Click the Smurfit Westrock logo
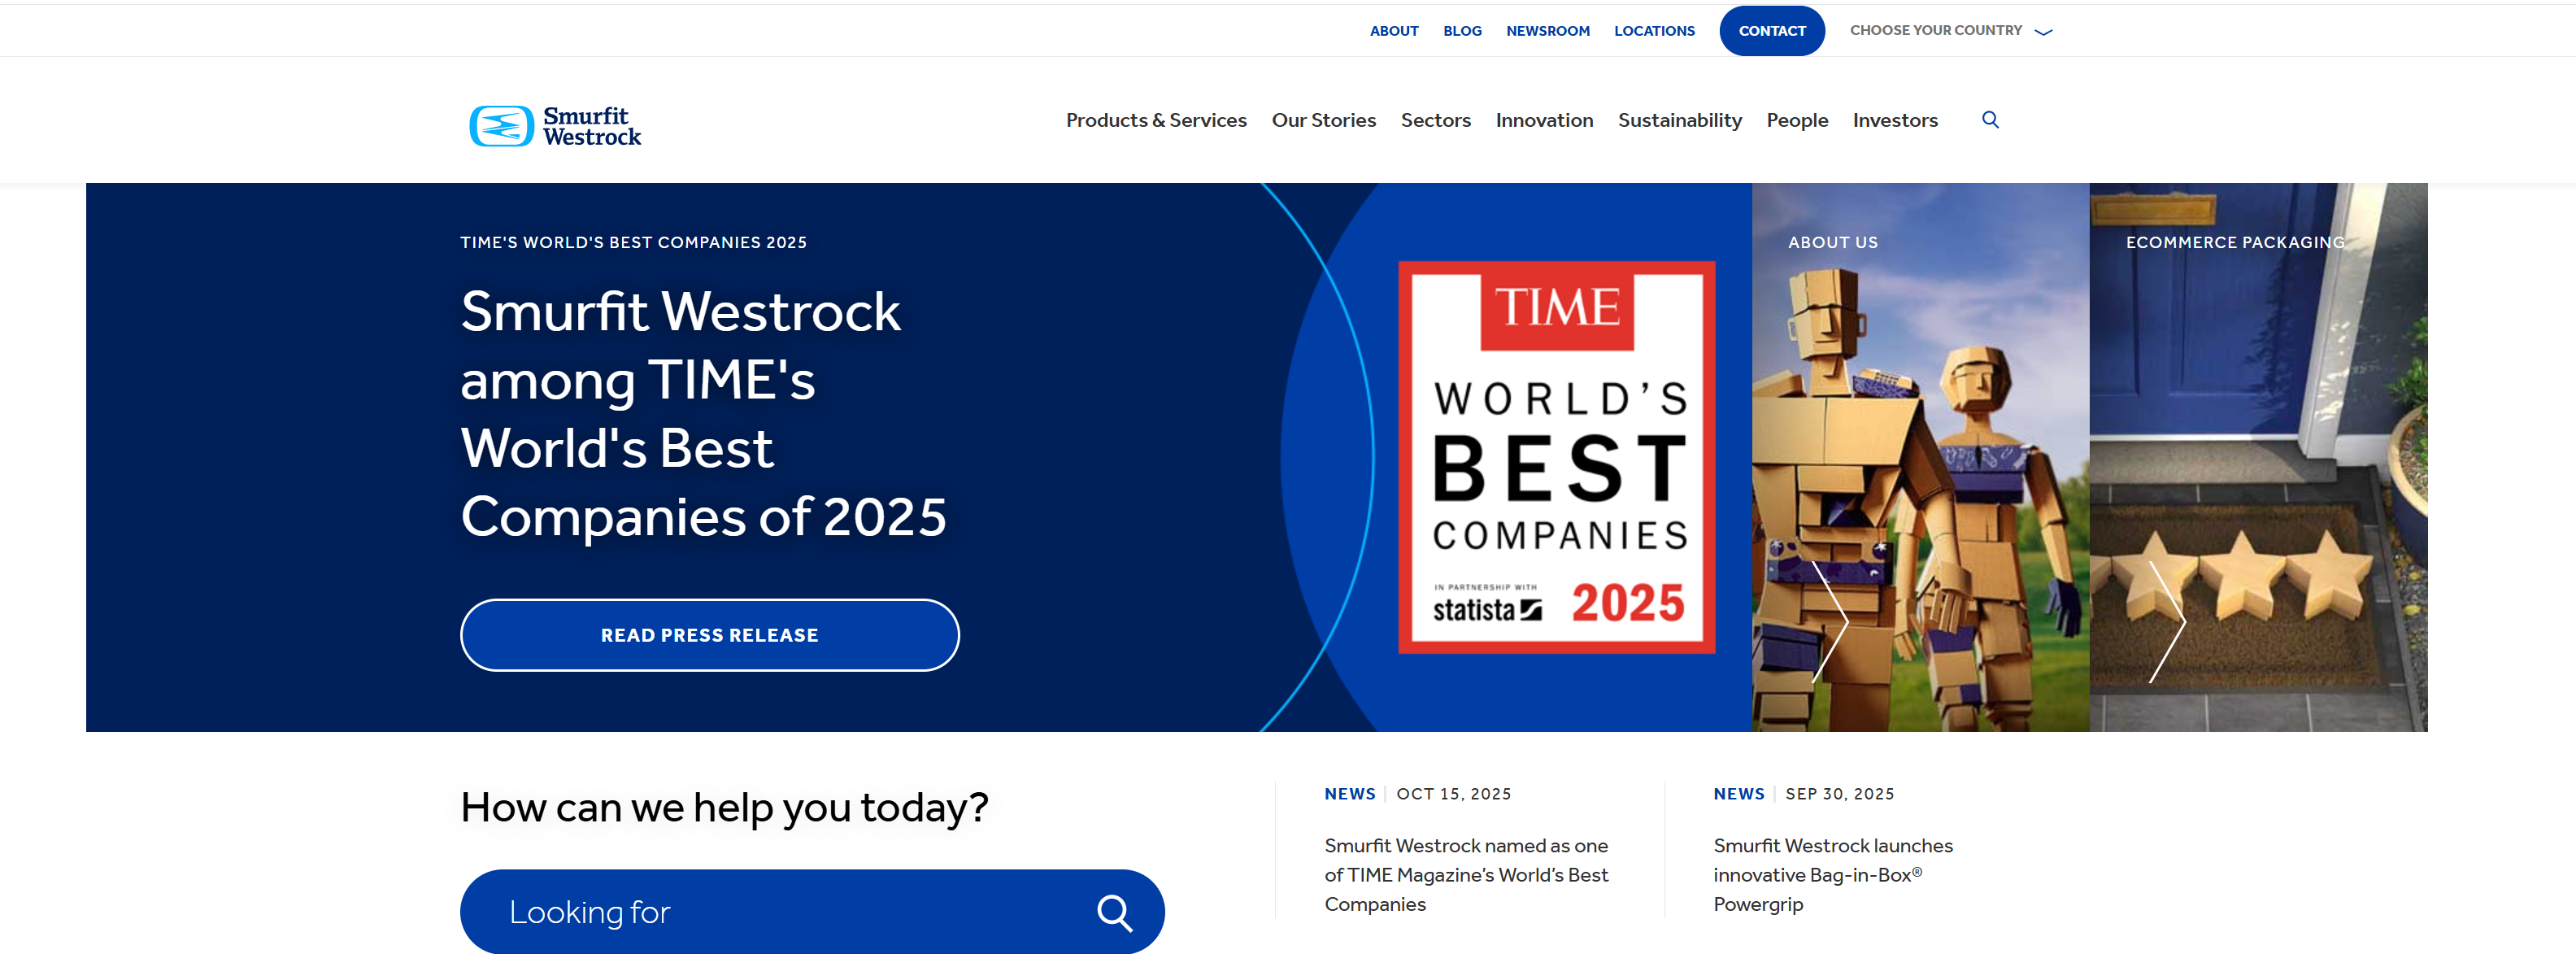 click(555, 126)
